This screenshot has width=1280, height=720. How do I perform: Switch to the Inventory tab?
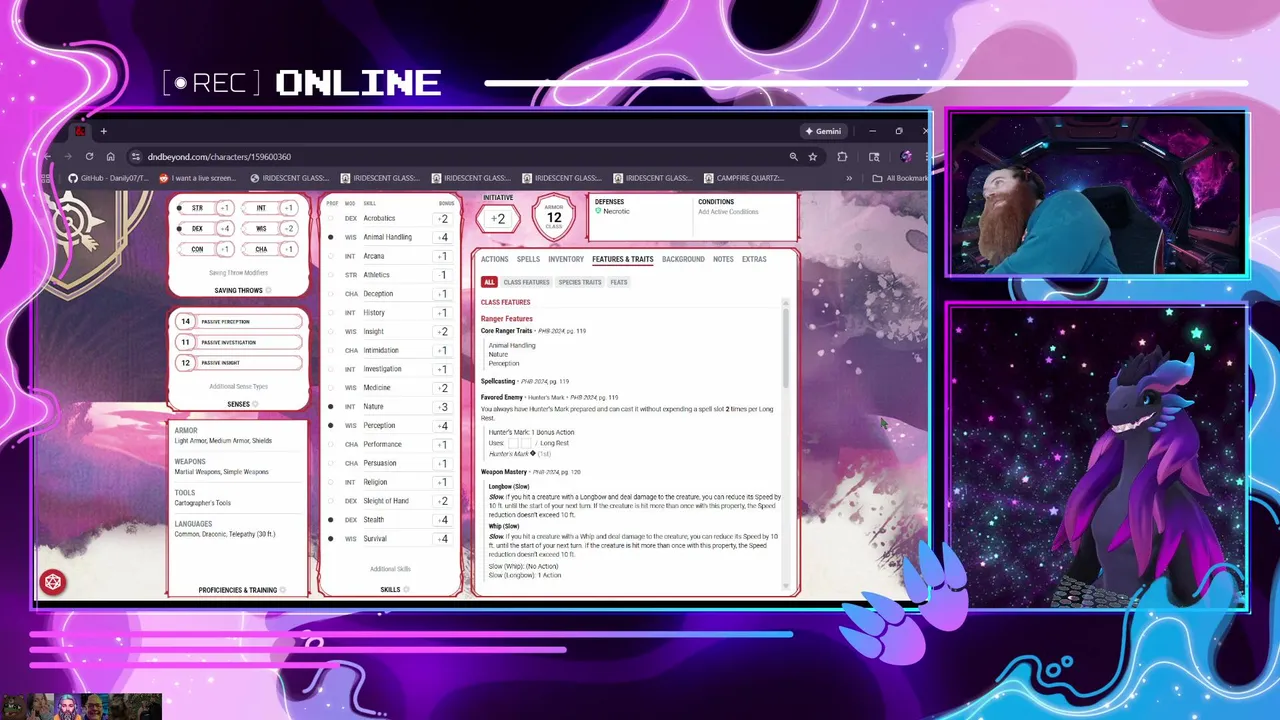point(566,259)
